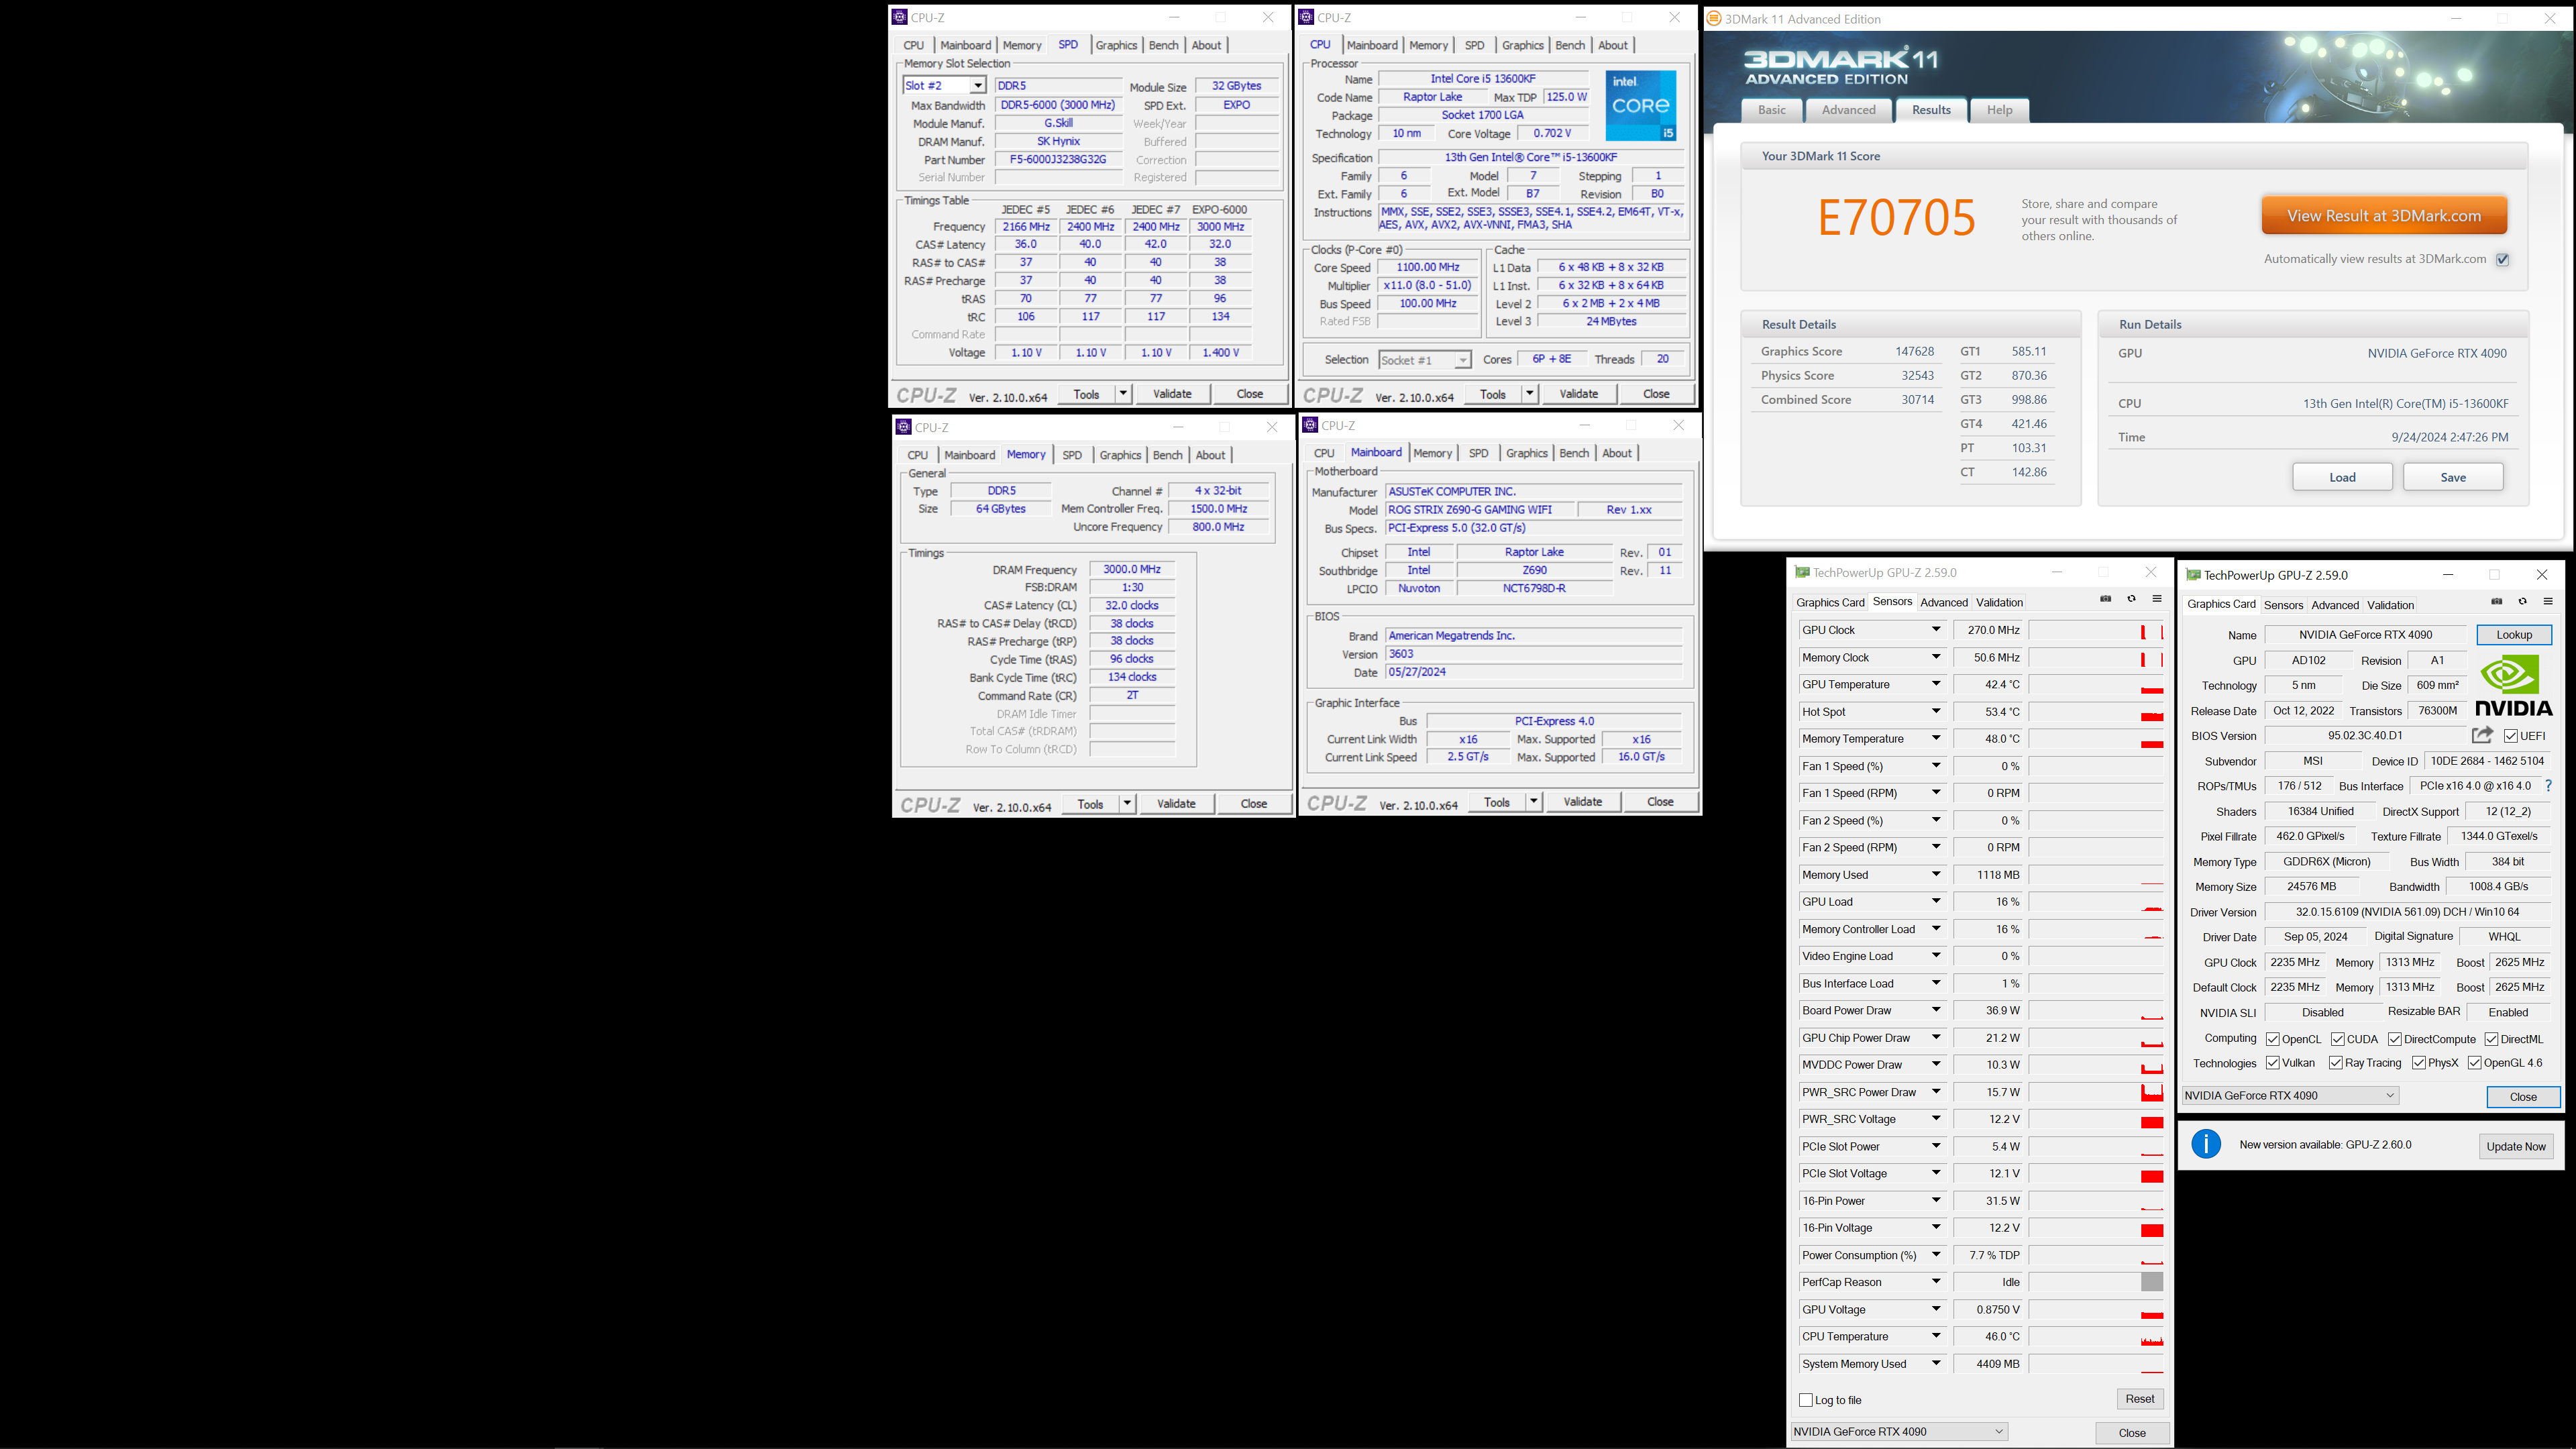Click the GPU-Z icon in the Graphics Card window title bar
2576x1449 pixels.
(x=2193, y=575)
